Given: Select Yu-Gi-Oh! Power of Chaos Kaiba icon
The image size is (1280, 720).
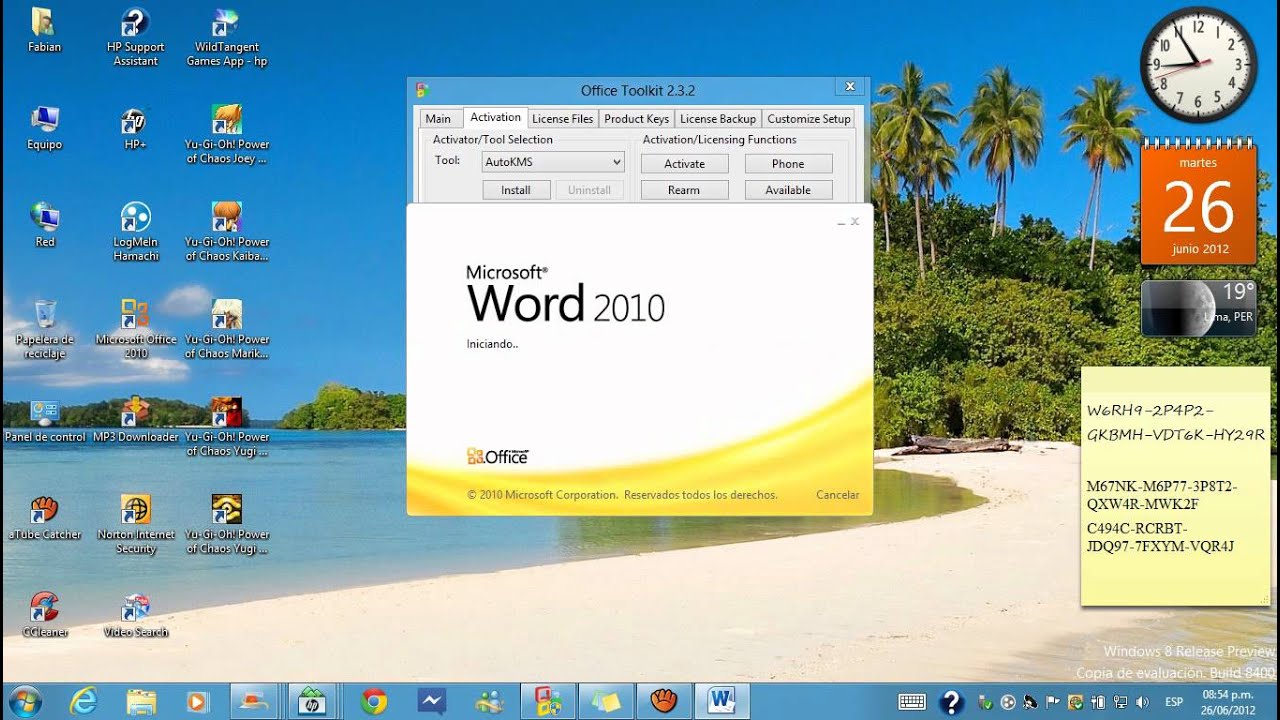Looking at the screenshot, I should pos(227,232).
